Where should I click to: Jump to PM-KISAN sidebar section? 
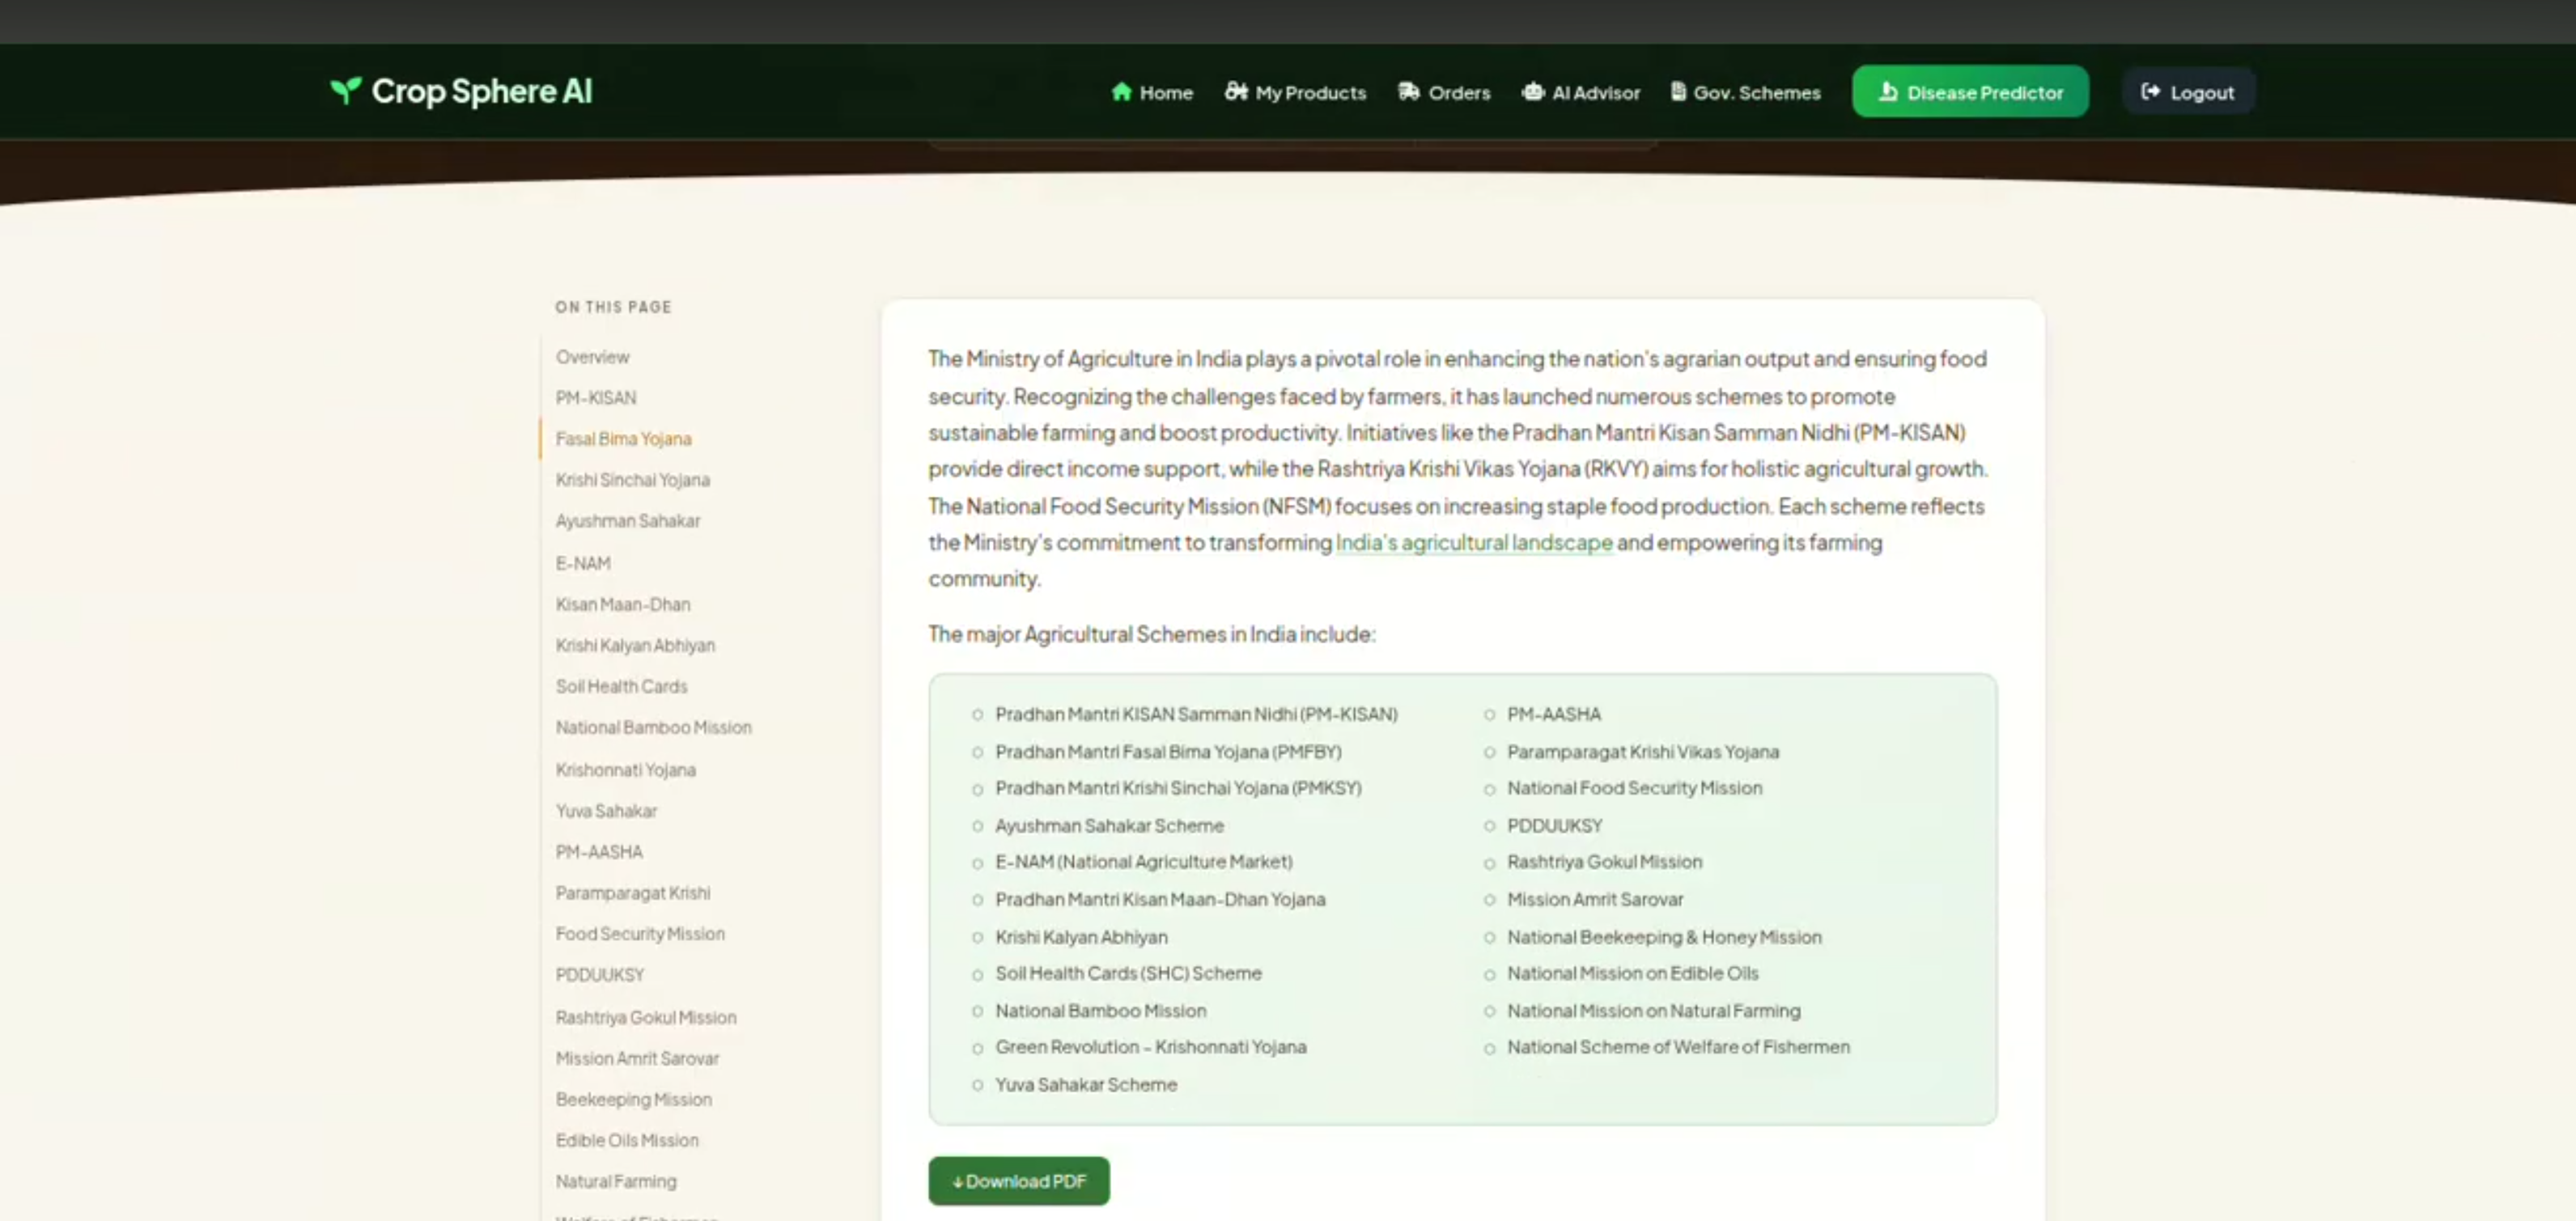pyautogui.click(x=596, y=398)
